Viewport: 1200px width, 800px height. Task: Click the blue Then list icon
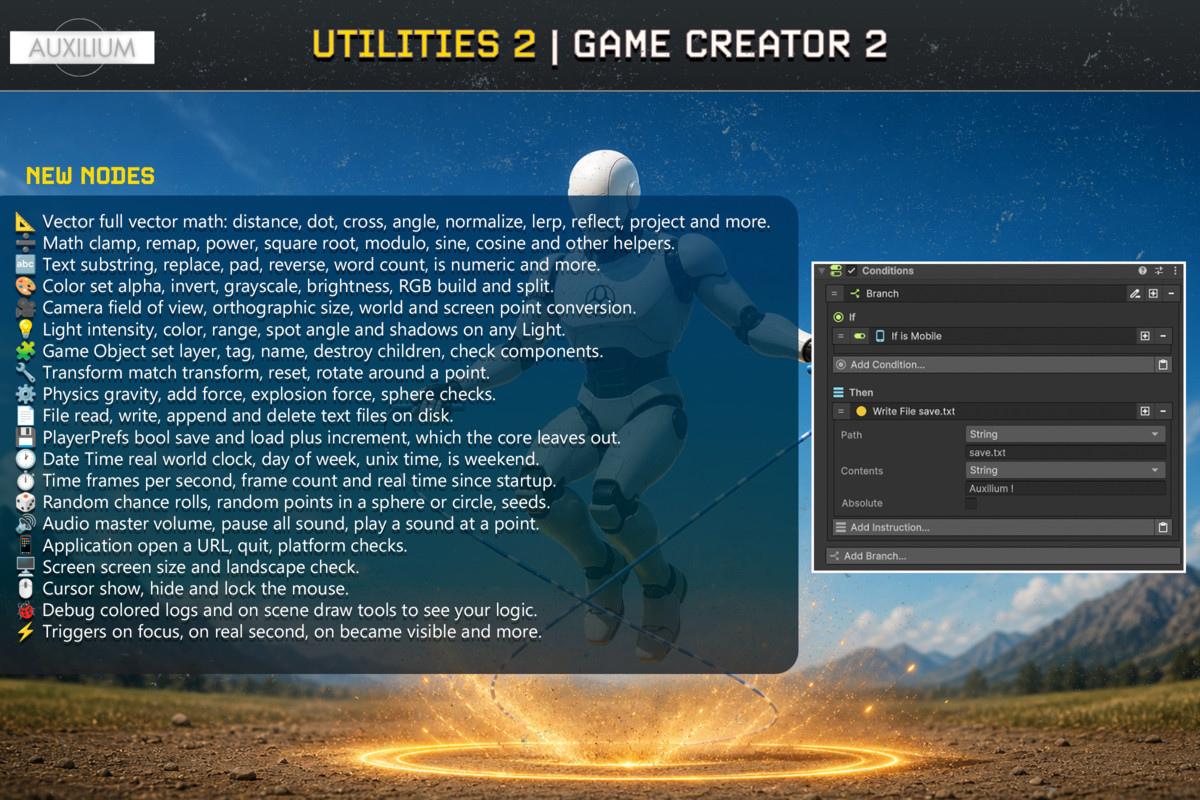pyautogui.click(x=839, y=393)
